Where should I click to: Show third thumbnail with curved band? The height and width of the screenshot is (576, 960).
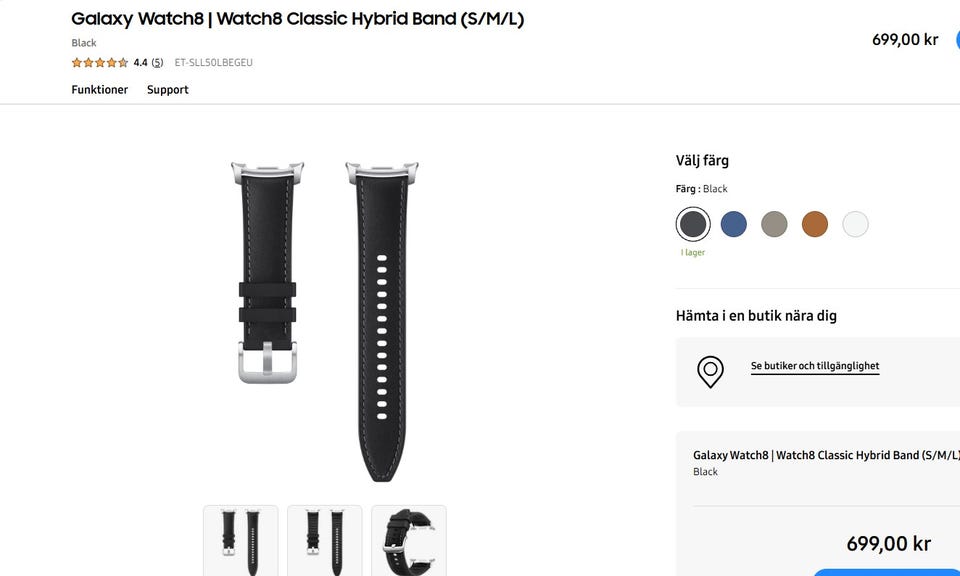click(x=409, y=541)
